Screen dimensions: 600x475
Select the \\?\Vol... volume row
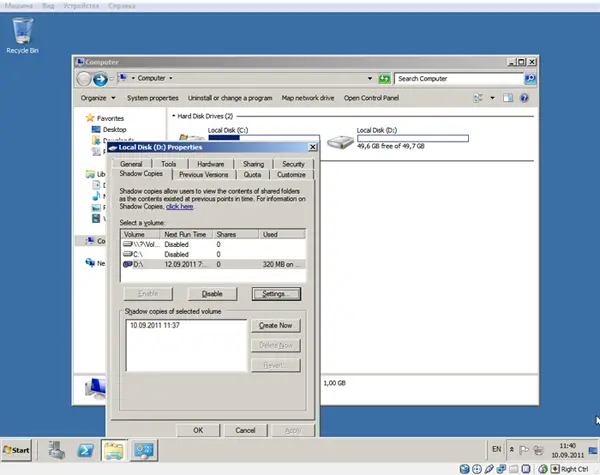pos(214,244)
